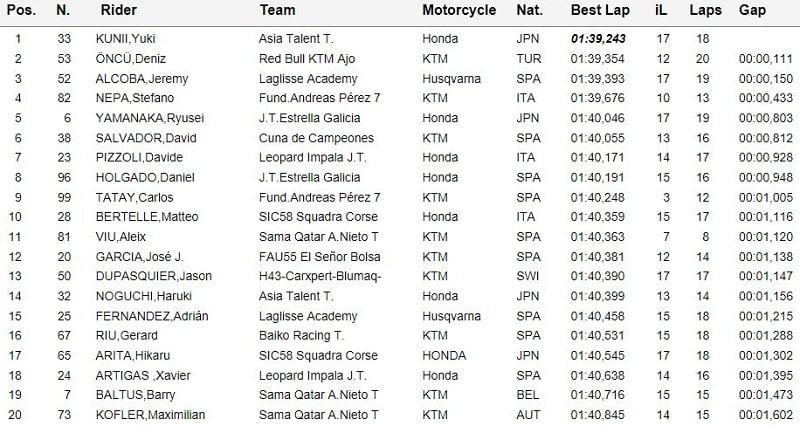Screen dimensions: 800x426
Task: Click the gap value 00:01,602
Action: point(765,413)
